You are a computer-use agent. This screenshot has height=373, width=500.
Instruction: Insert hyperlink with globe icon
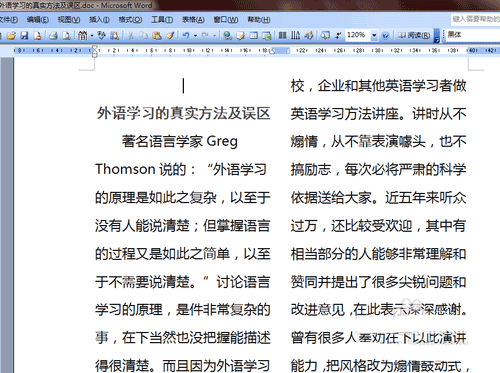coord(228,35)
